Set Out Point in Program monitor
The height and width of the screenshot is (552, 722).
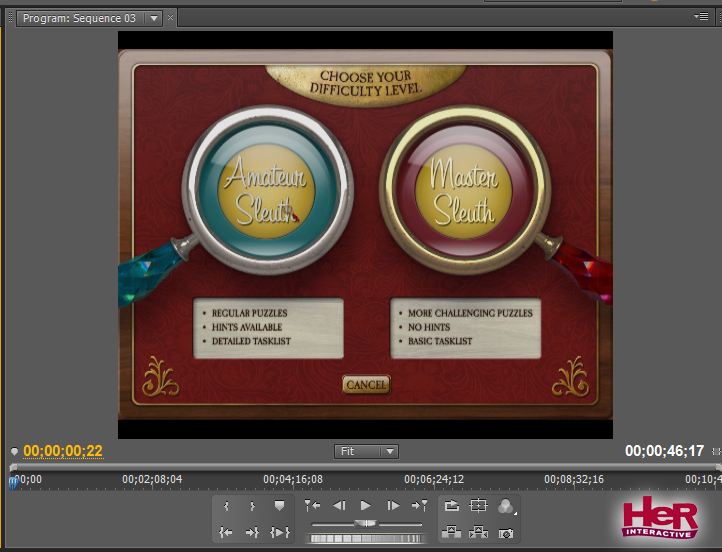pos(252,506)
